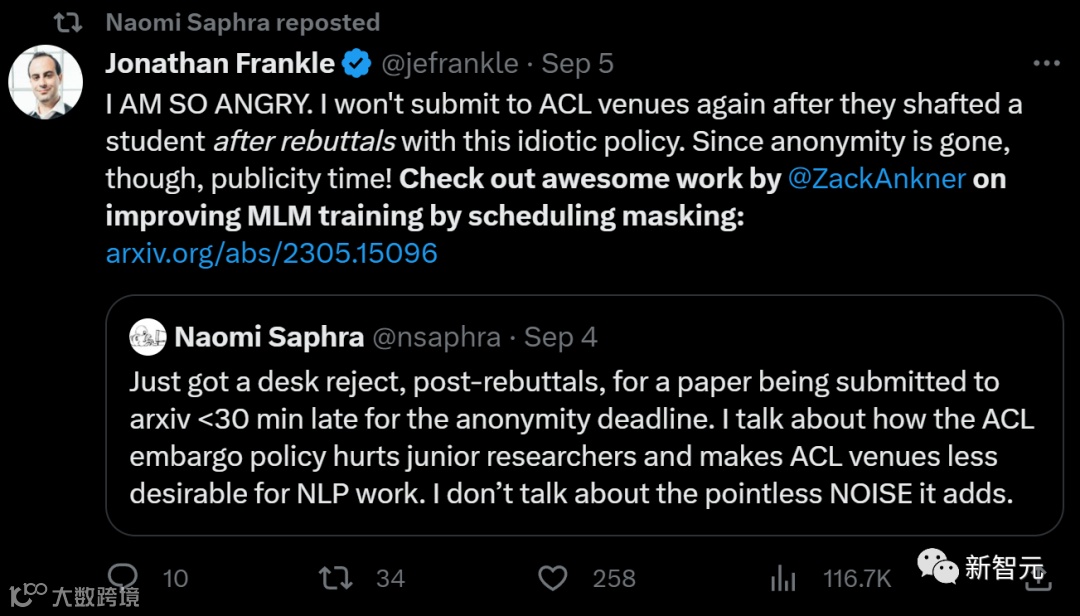This screenshot has height=616, width=1080.
Task: Open view analytics bar chart icon
Action: tap(783, 578)
